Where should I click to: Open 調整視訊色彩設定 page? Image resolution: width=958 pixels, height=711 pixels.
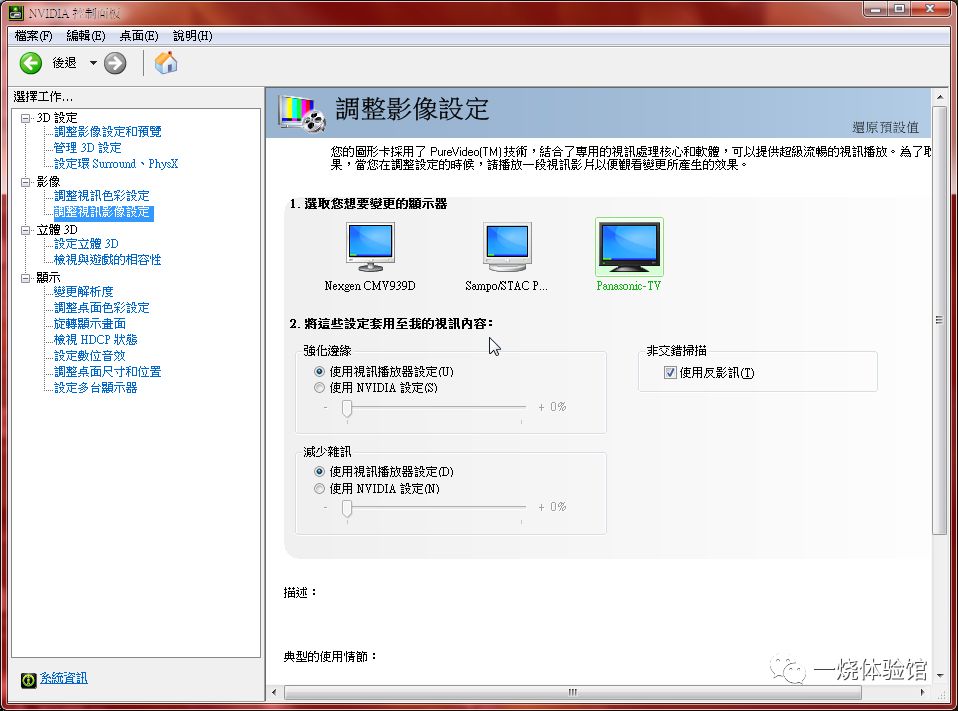pos(101,196)
